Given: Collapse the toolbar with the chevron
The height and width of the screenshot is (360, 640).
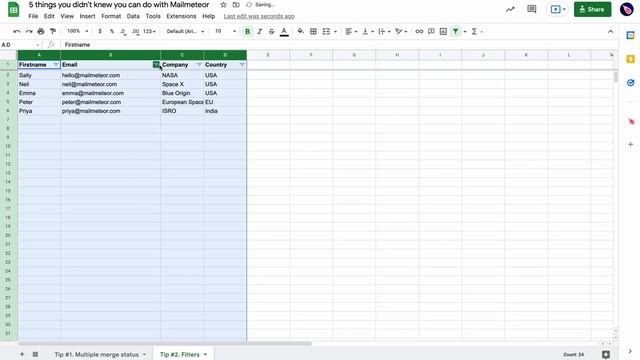Looking at the screenshot, I should pos(611,31).
